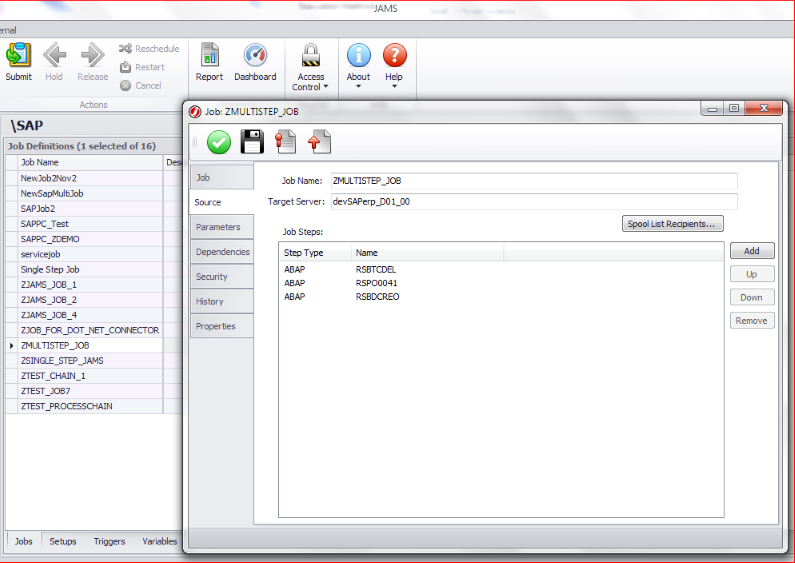The image size is (795, 563).
Task: Click the Remove button
Action: pyautogui.click(x=752, y=321)
